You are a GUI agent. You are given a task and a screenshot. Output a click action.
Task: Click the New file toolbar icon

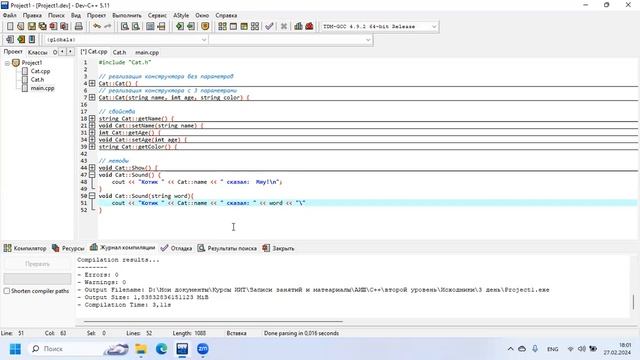click(x=10, y=27)
